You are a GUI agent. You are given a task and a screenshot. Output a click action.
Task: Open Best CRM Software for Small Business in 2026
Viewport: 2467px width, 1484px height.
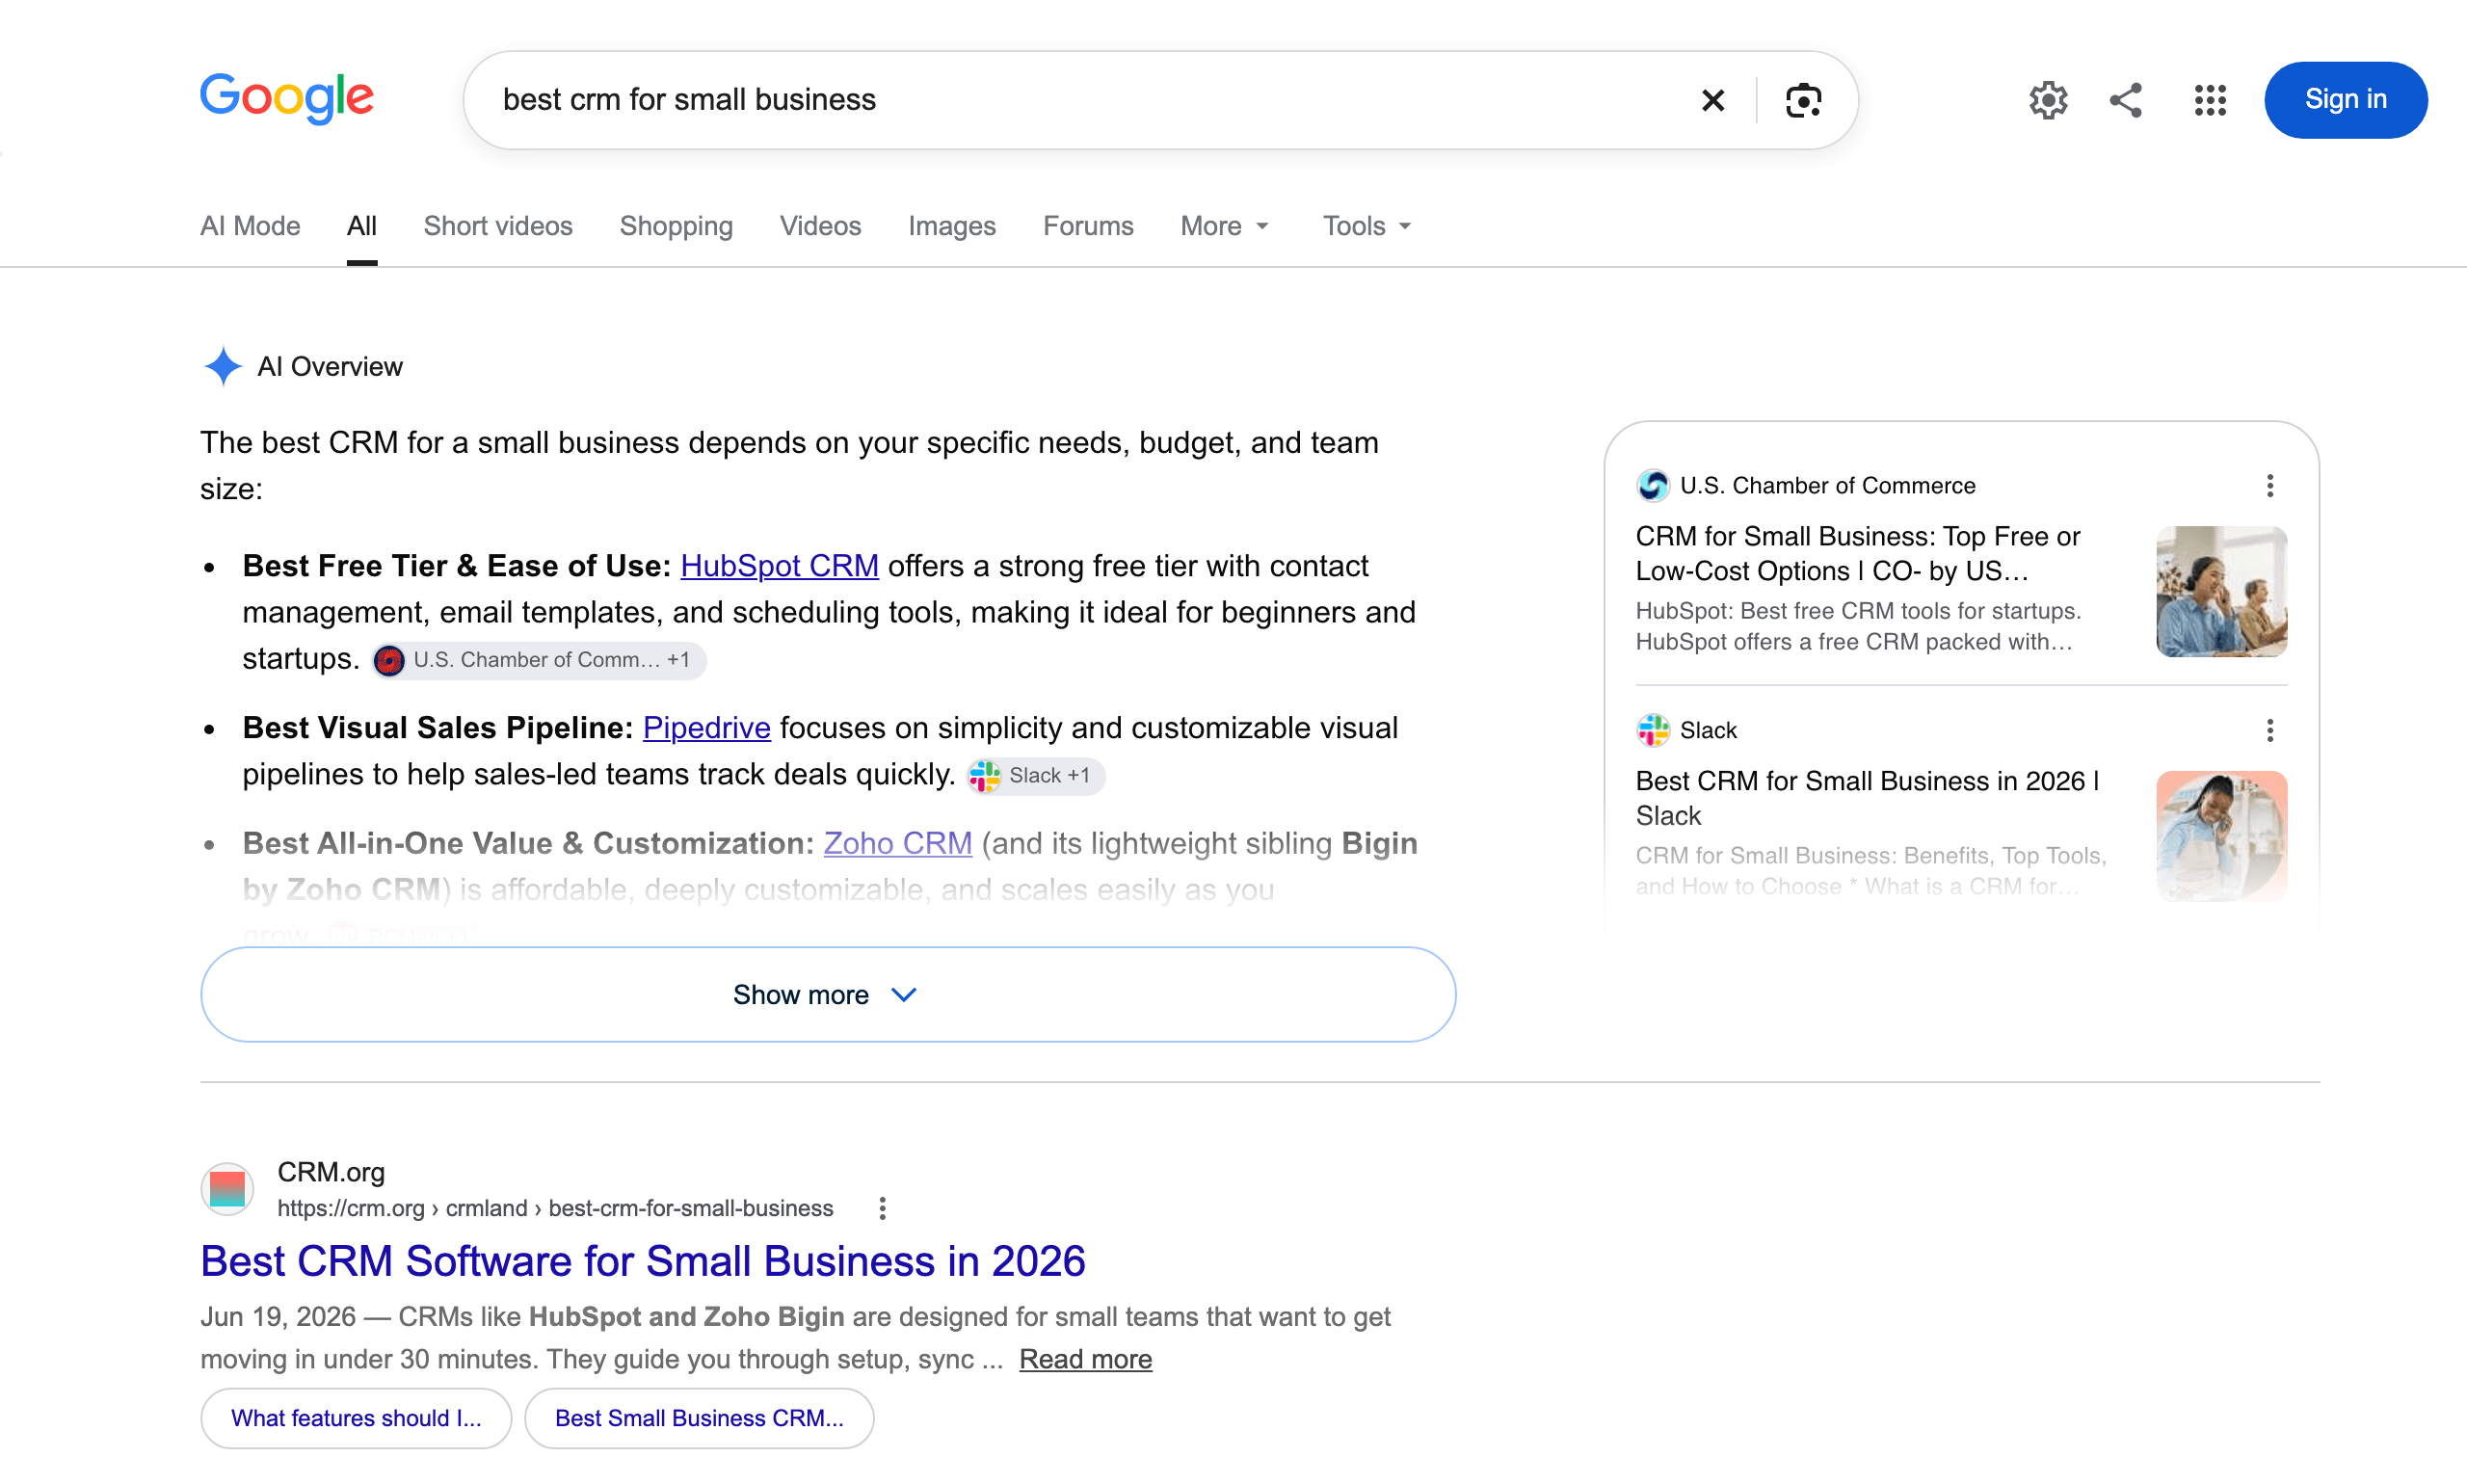(642, 1262)
